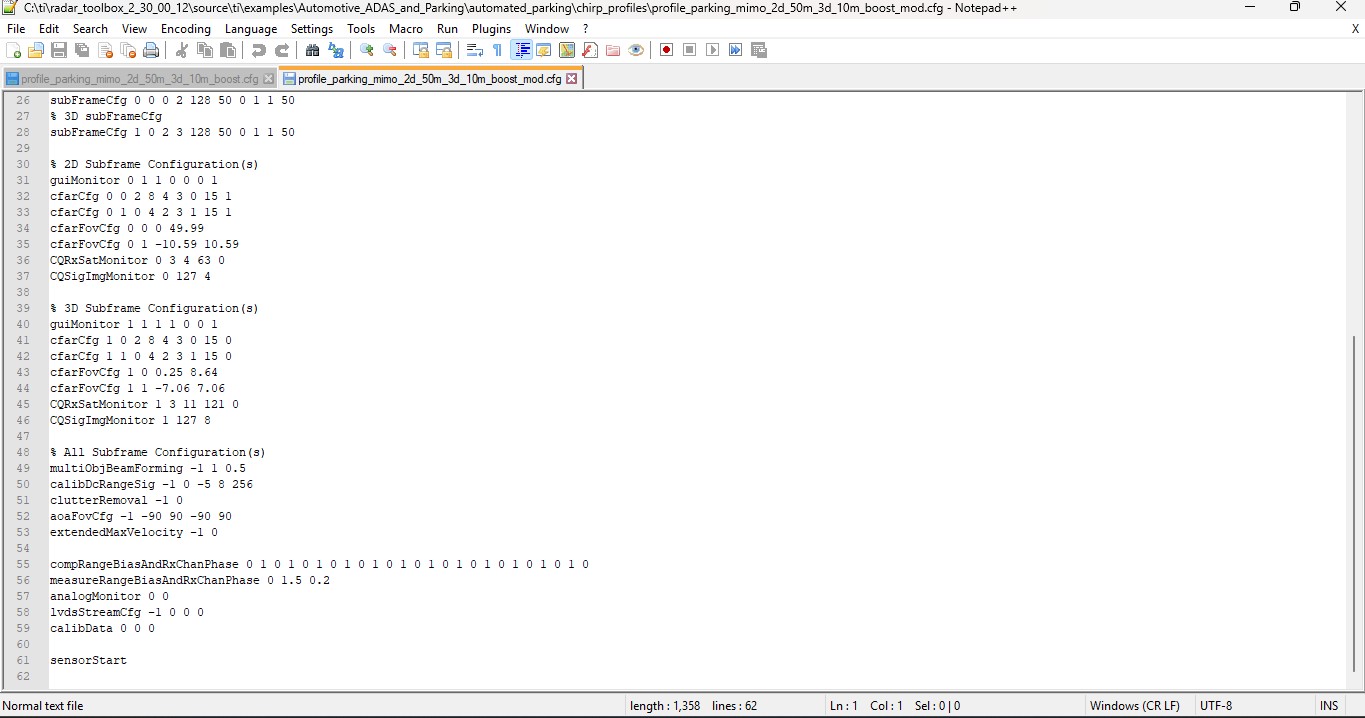This screenshot has width=1365, height=718.
Task: Click the Save All icon
Action: click(x=82, y=50)
